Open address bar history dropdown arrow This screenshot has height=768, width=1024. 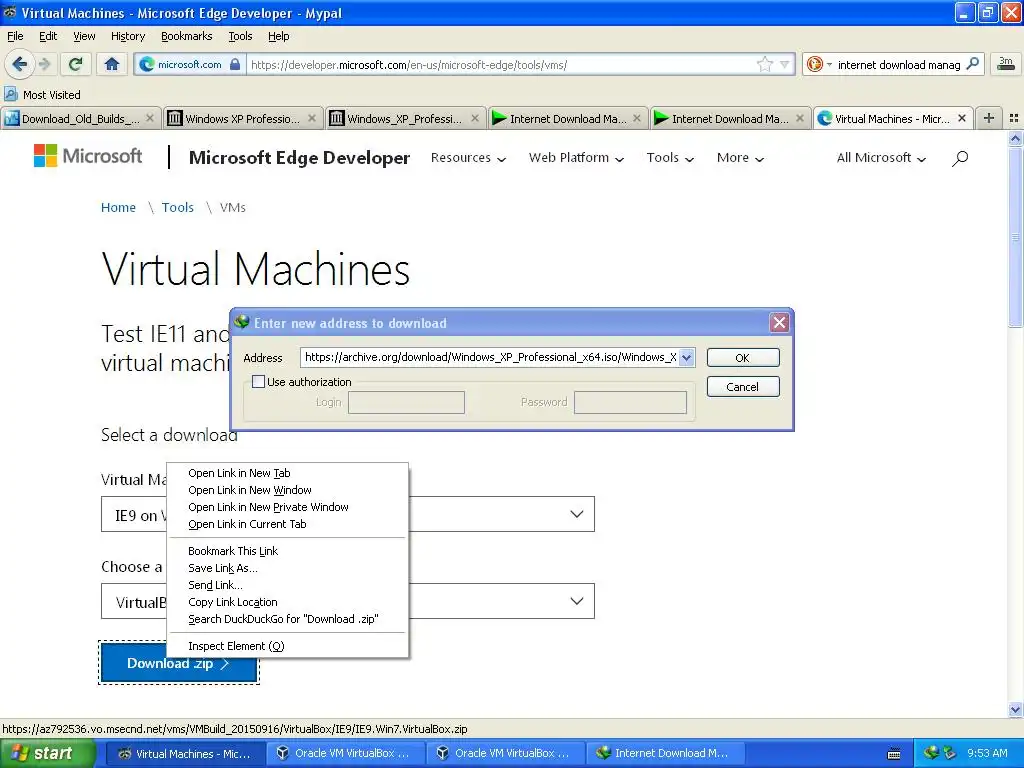click(x=784, y=64)
